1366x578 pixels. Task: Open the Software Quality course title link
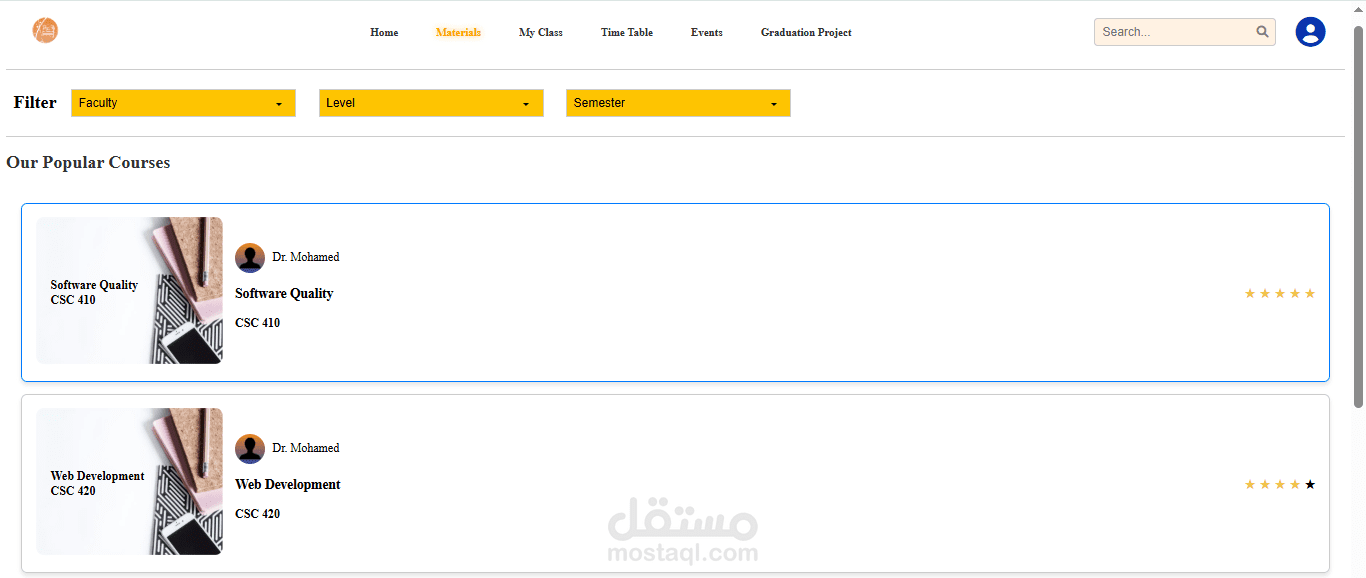pos(284,294)
